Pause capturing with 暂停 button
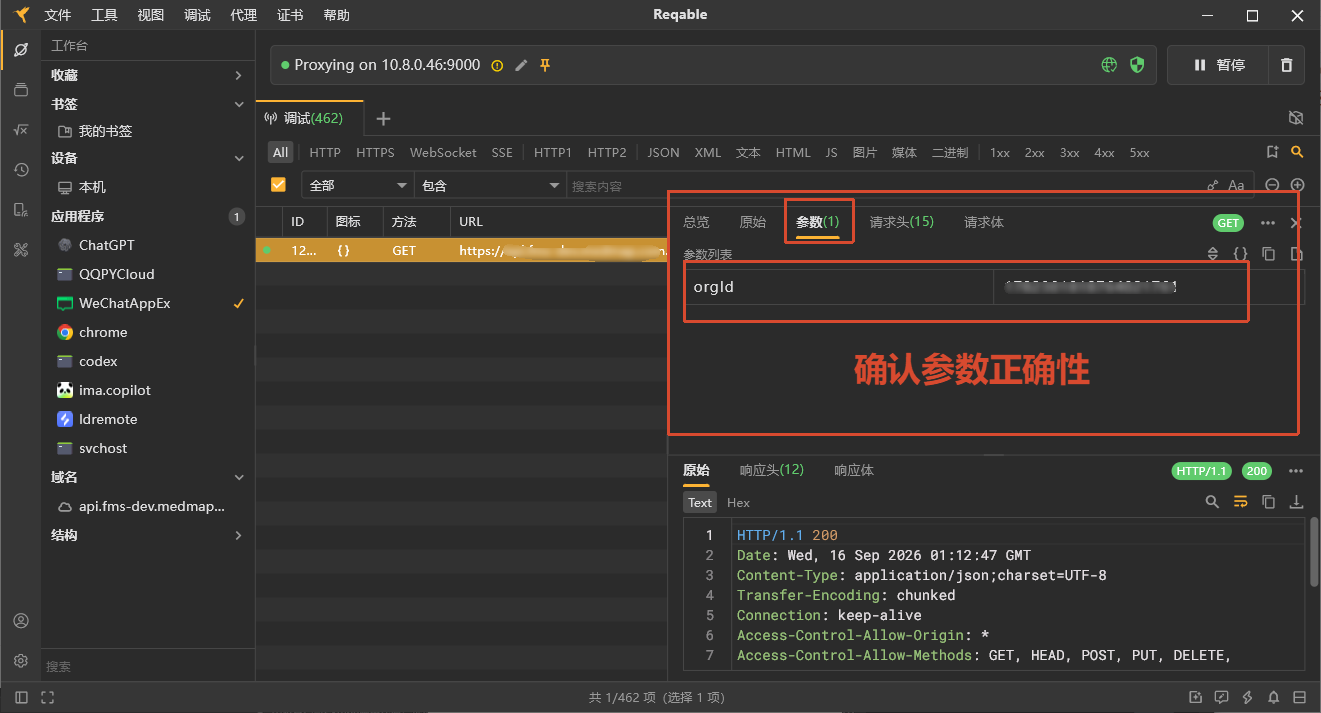 click(x=1218, y=65)
